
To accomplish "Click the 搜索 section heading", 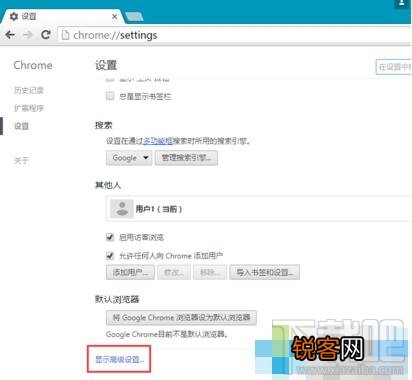I will (x=104, y=125).
